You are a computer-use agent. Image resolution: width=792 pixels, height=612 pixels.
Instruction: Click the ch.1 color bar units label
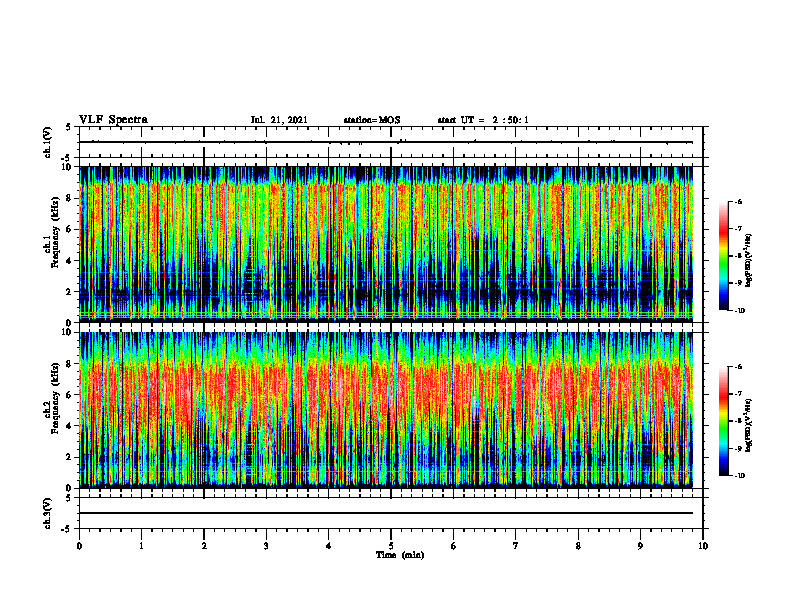749,261
